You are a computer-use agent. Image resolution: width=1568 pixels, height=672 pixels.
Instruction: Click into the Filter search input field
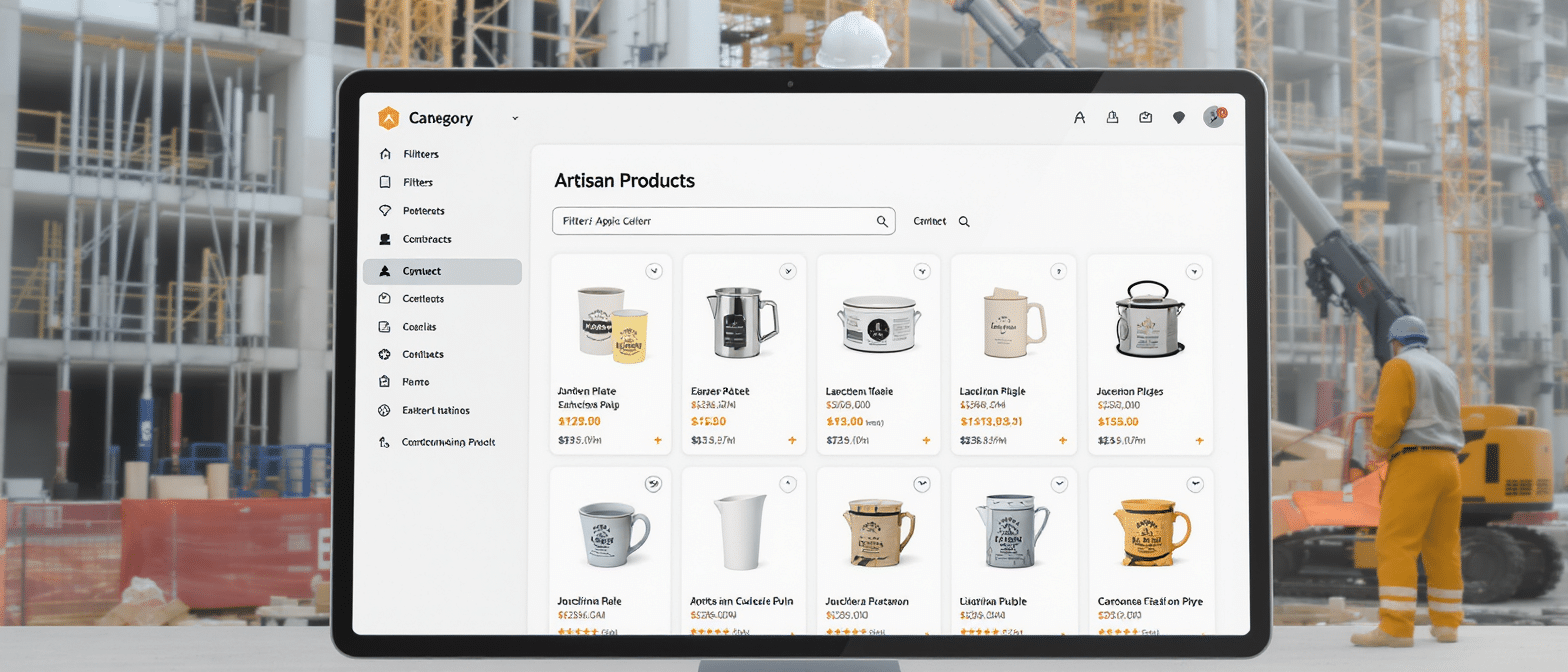click(x=710, y=221)
